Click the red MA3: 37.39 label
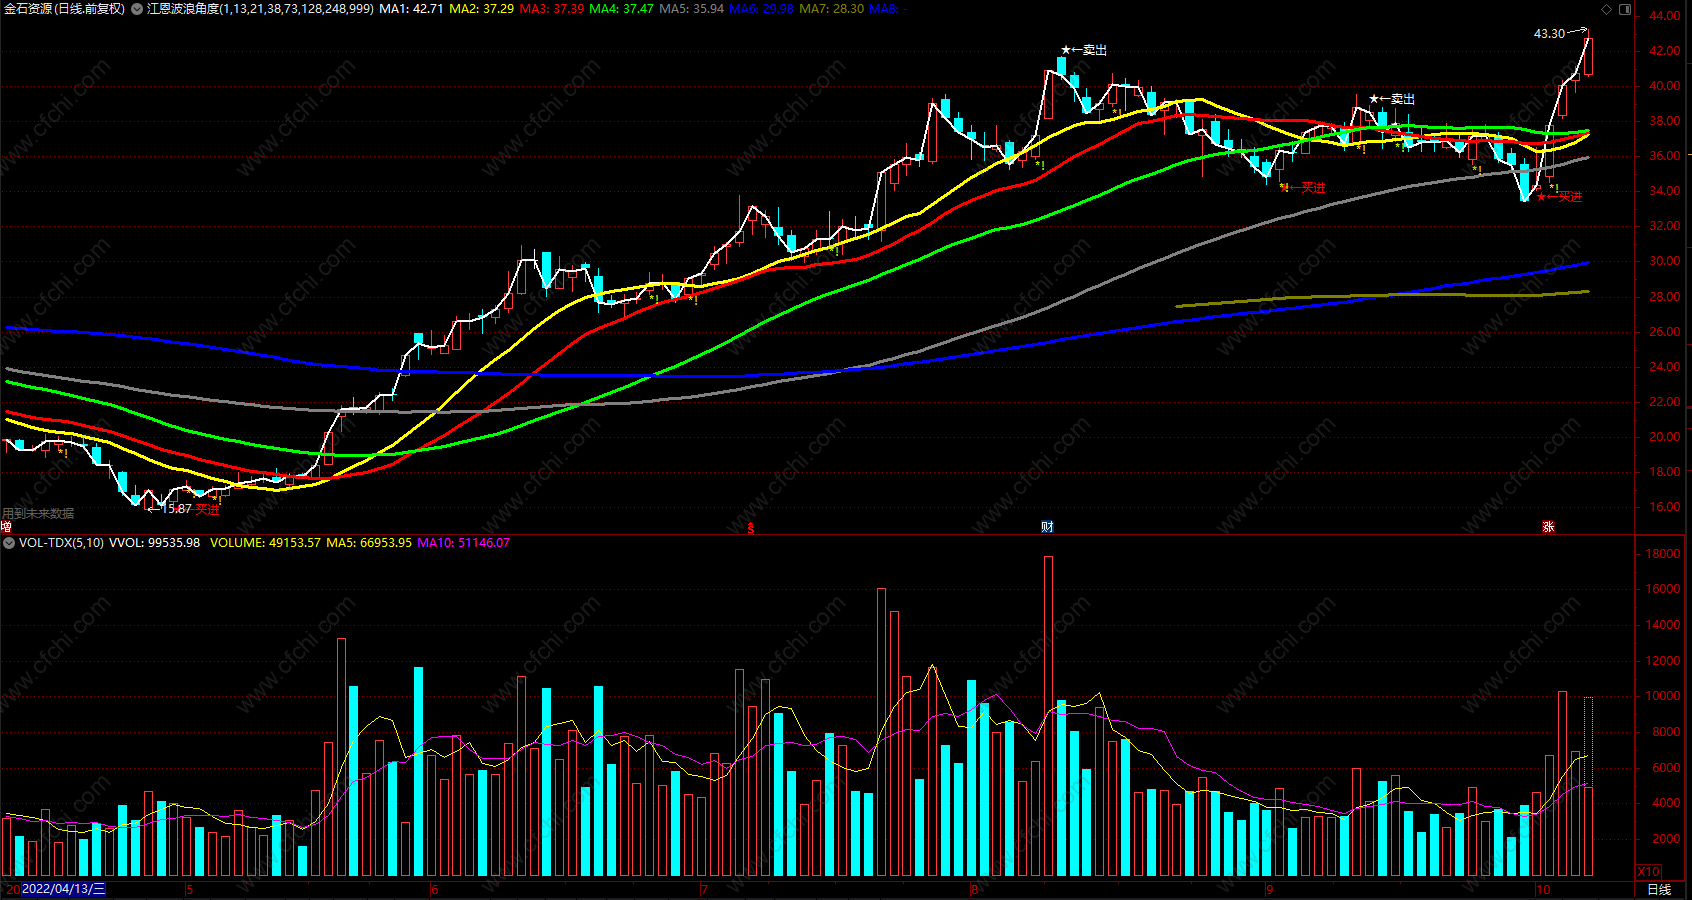Viewport: 1692px width, 900px height. pos(552,8)
